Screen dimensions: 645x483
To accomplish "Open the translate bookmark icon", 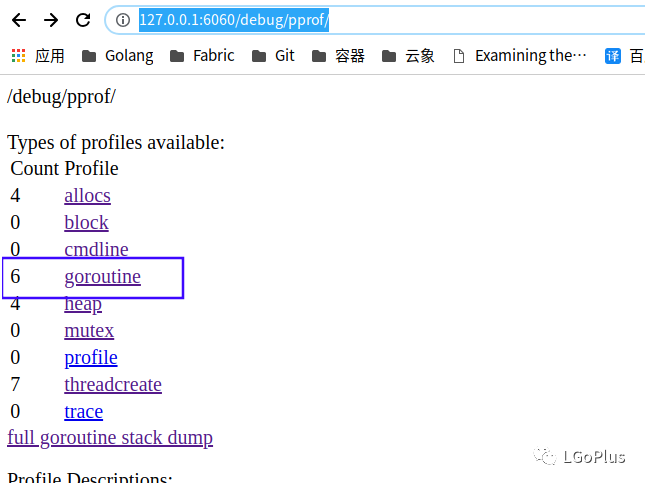I will click(x=613, y=56).
